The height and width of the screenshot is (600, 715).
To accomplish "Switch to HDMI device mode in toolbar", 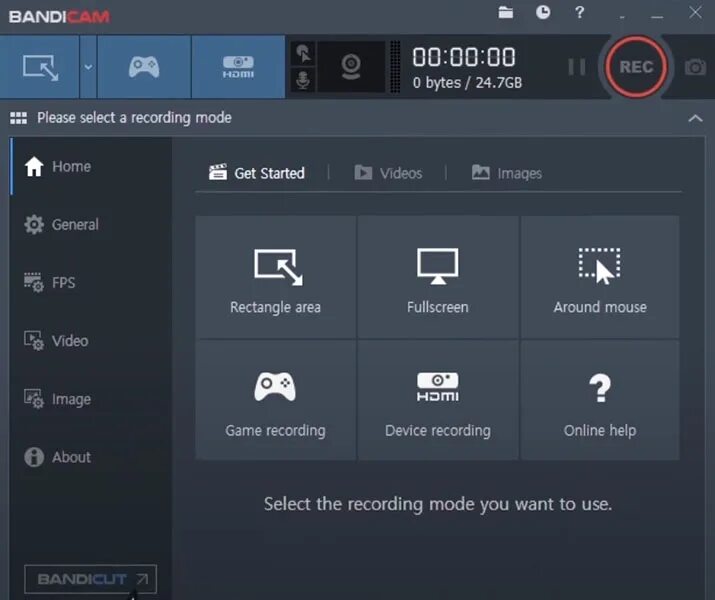I will pos(238,67).
